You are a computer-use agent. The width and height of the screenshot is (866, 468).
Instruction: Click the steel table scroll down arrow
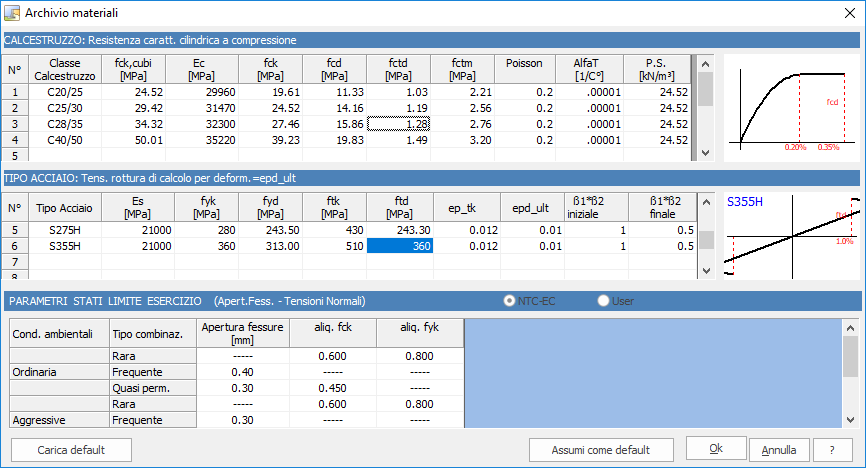706,271
